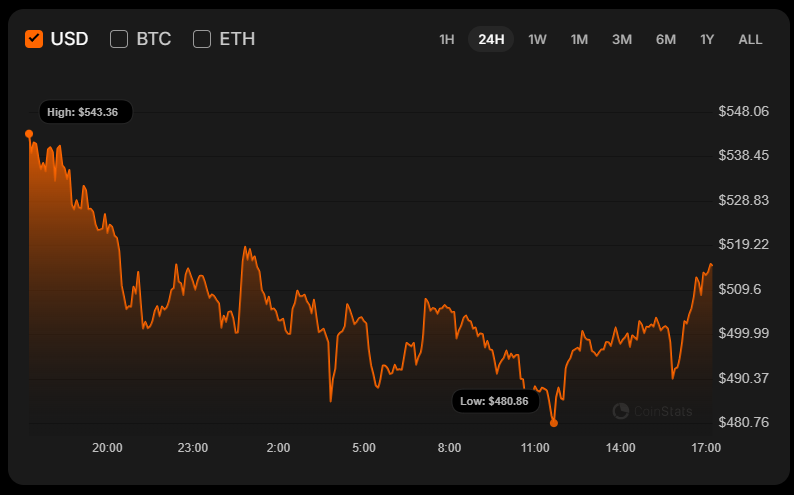Click the $480.76 price axis label
The width and height of the screenshot is (794, 495).
(743, 422)
